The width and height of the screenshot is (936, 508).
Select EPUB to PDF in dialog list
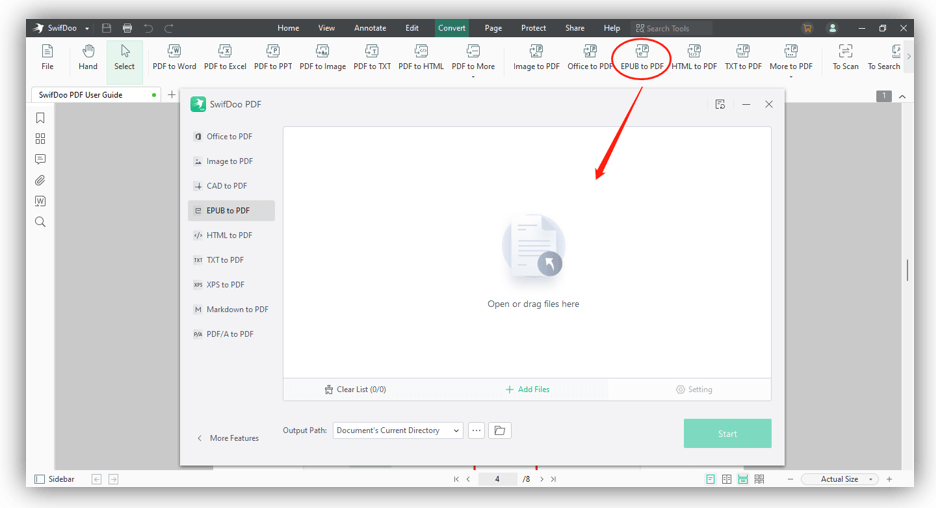[x=231, y=211]
